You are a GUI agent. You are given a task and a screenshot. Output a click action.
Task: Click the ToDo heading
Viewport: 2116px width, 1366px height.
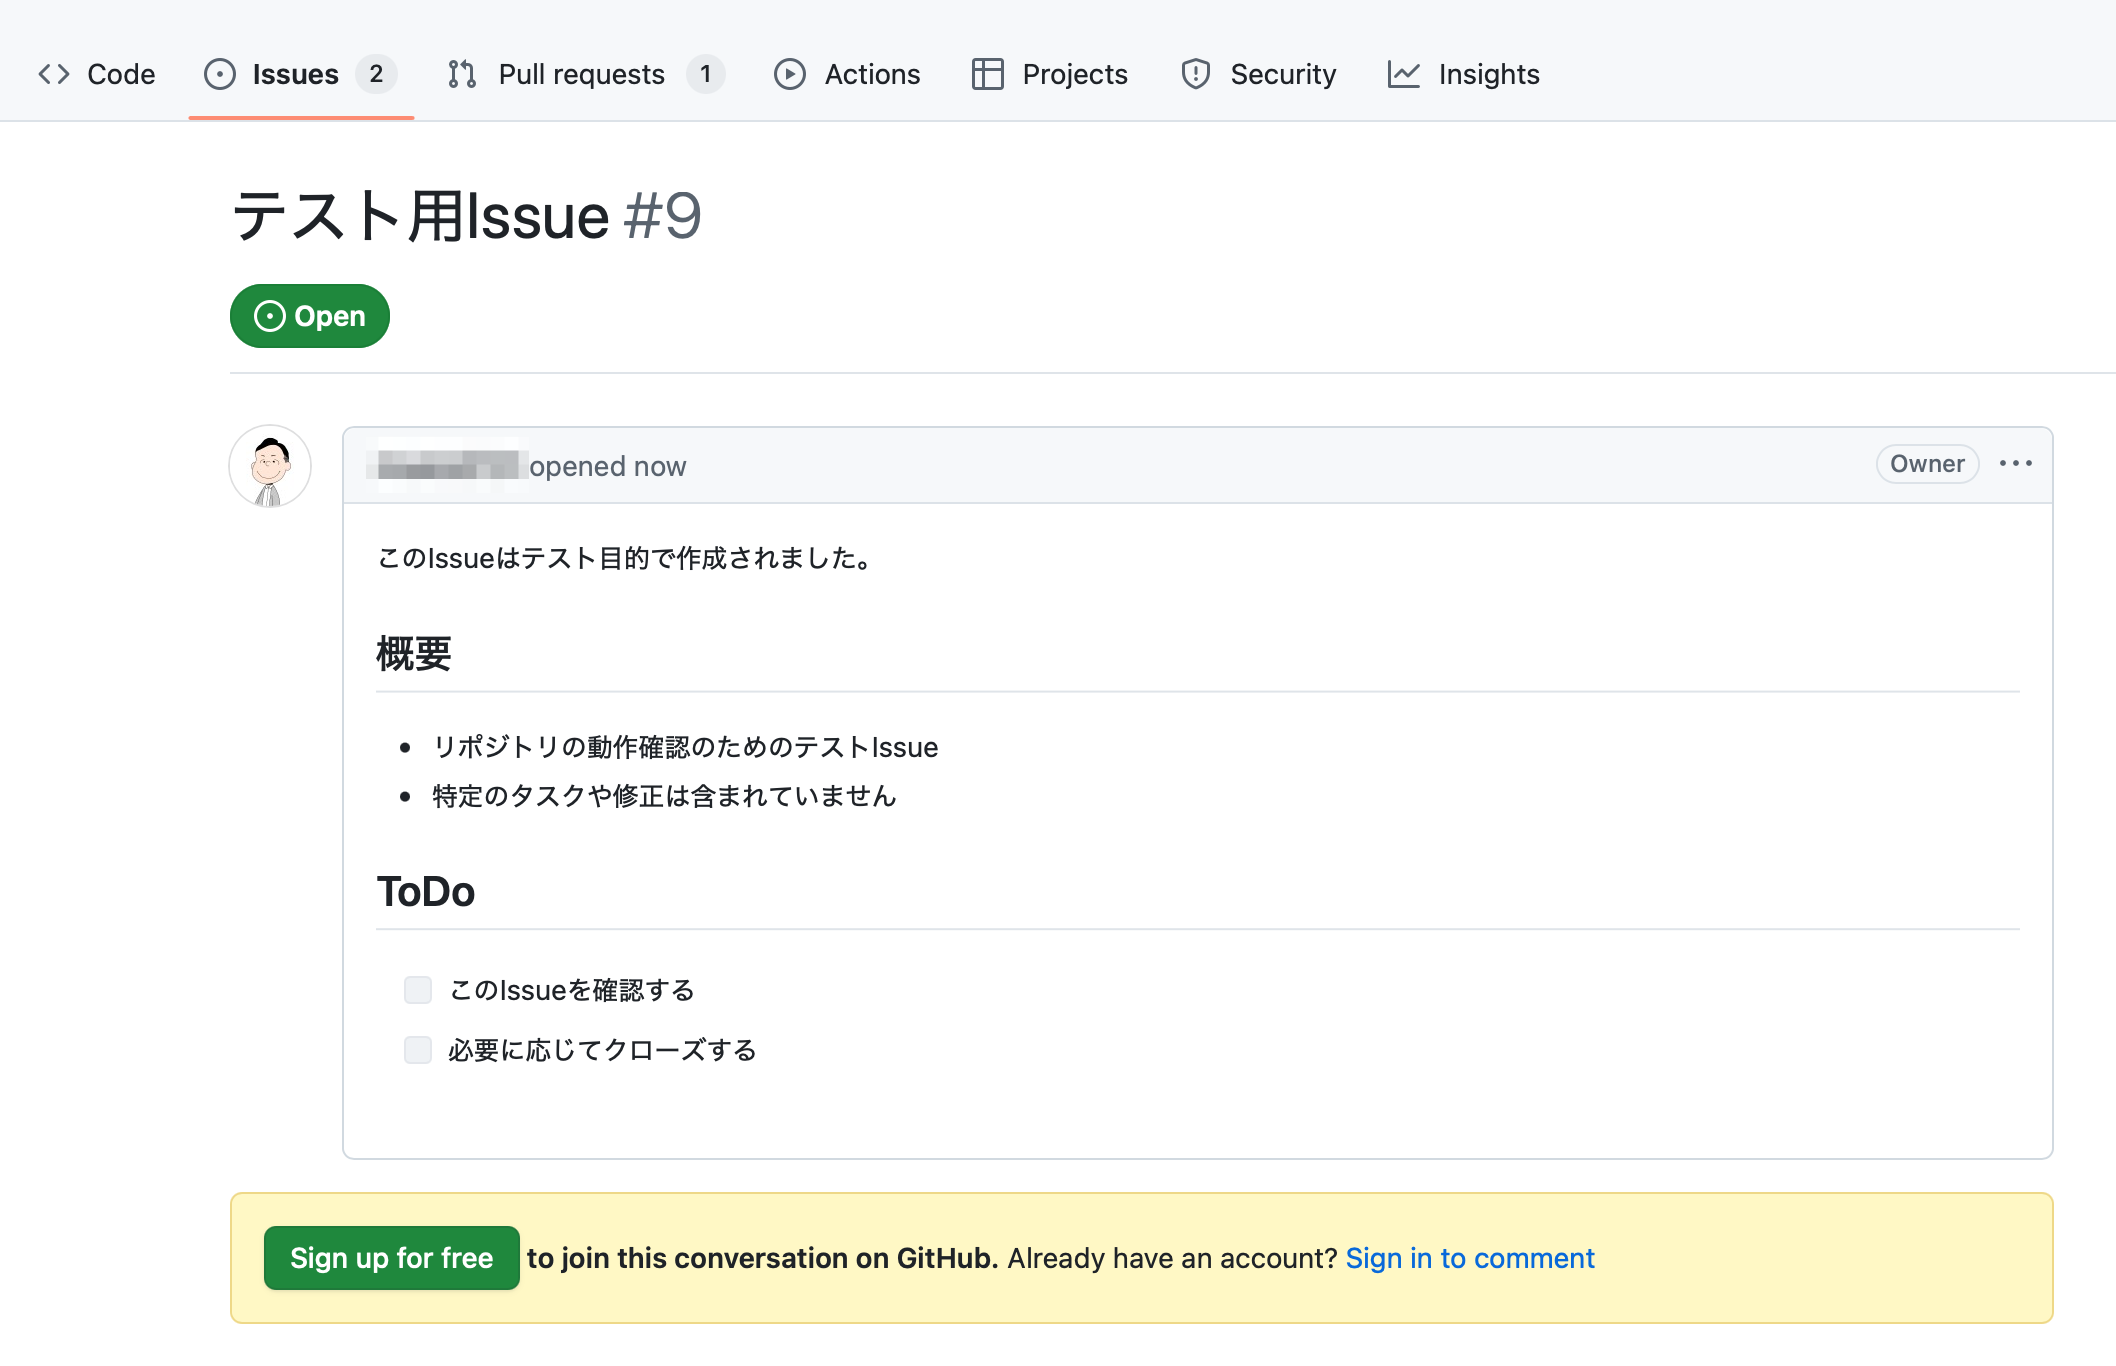[x=426, y=892]
